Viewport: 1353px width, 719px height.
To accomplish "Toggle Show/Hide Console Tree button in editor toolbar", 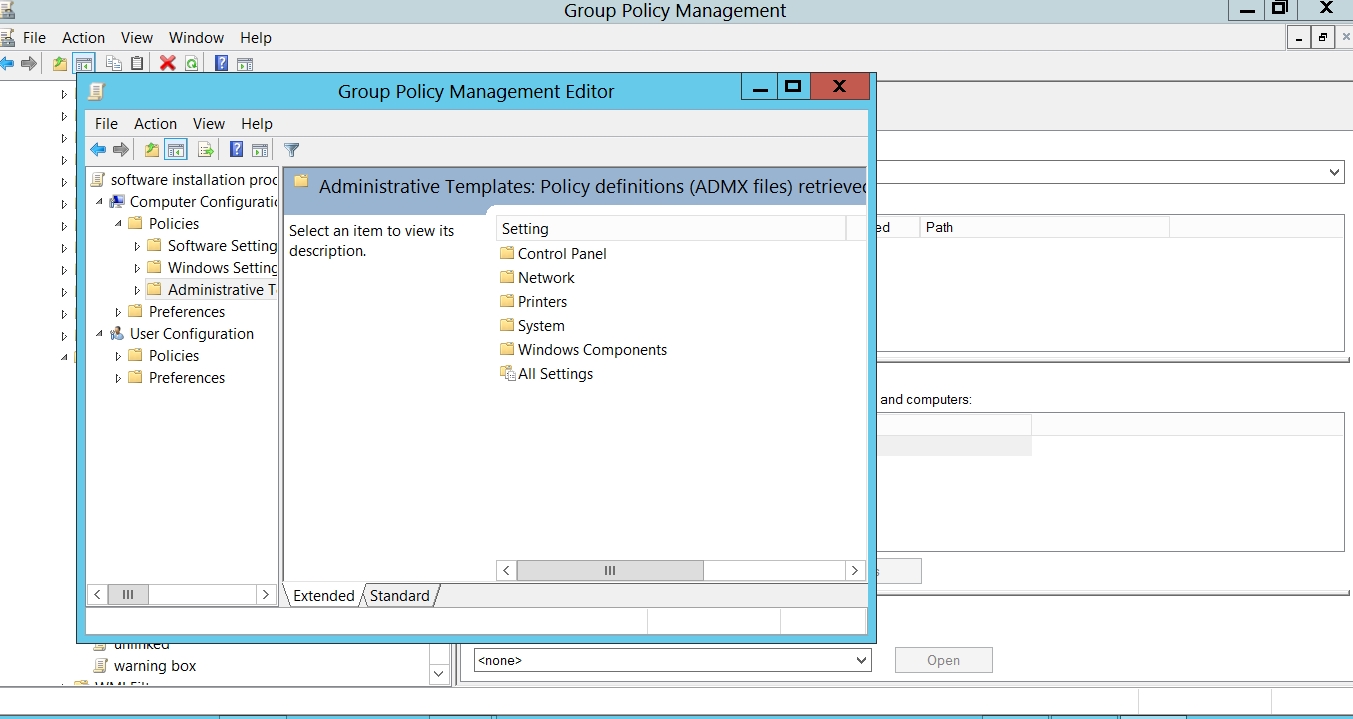I will (176, 150).
